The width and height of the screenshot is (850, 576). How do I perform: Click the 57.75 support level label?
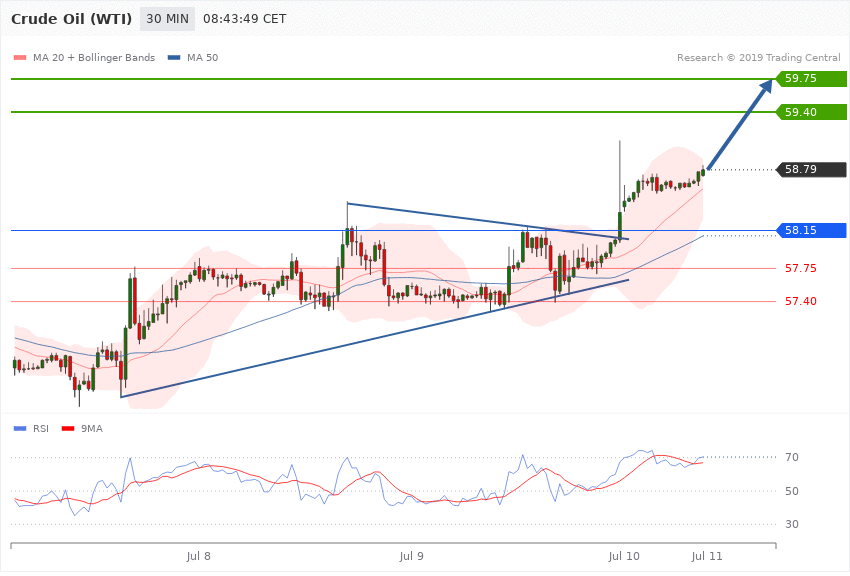pos(801,268)
